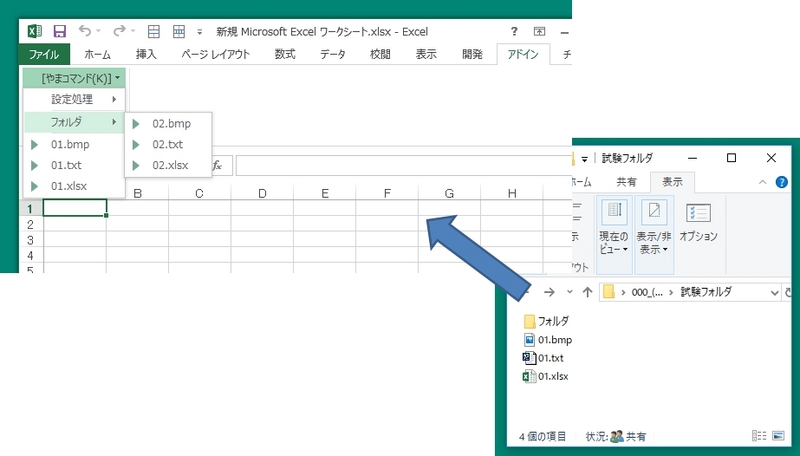The image size is (800, 456).
Task: Collapse the Explorer ribbon with chevron
Action: [x=764, y=182]
